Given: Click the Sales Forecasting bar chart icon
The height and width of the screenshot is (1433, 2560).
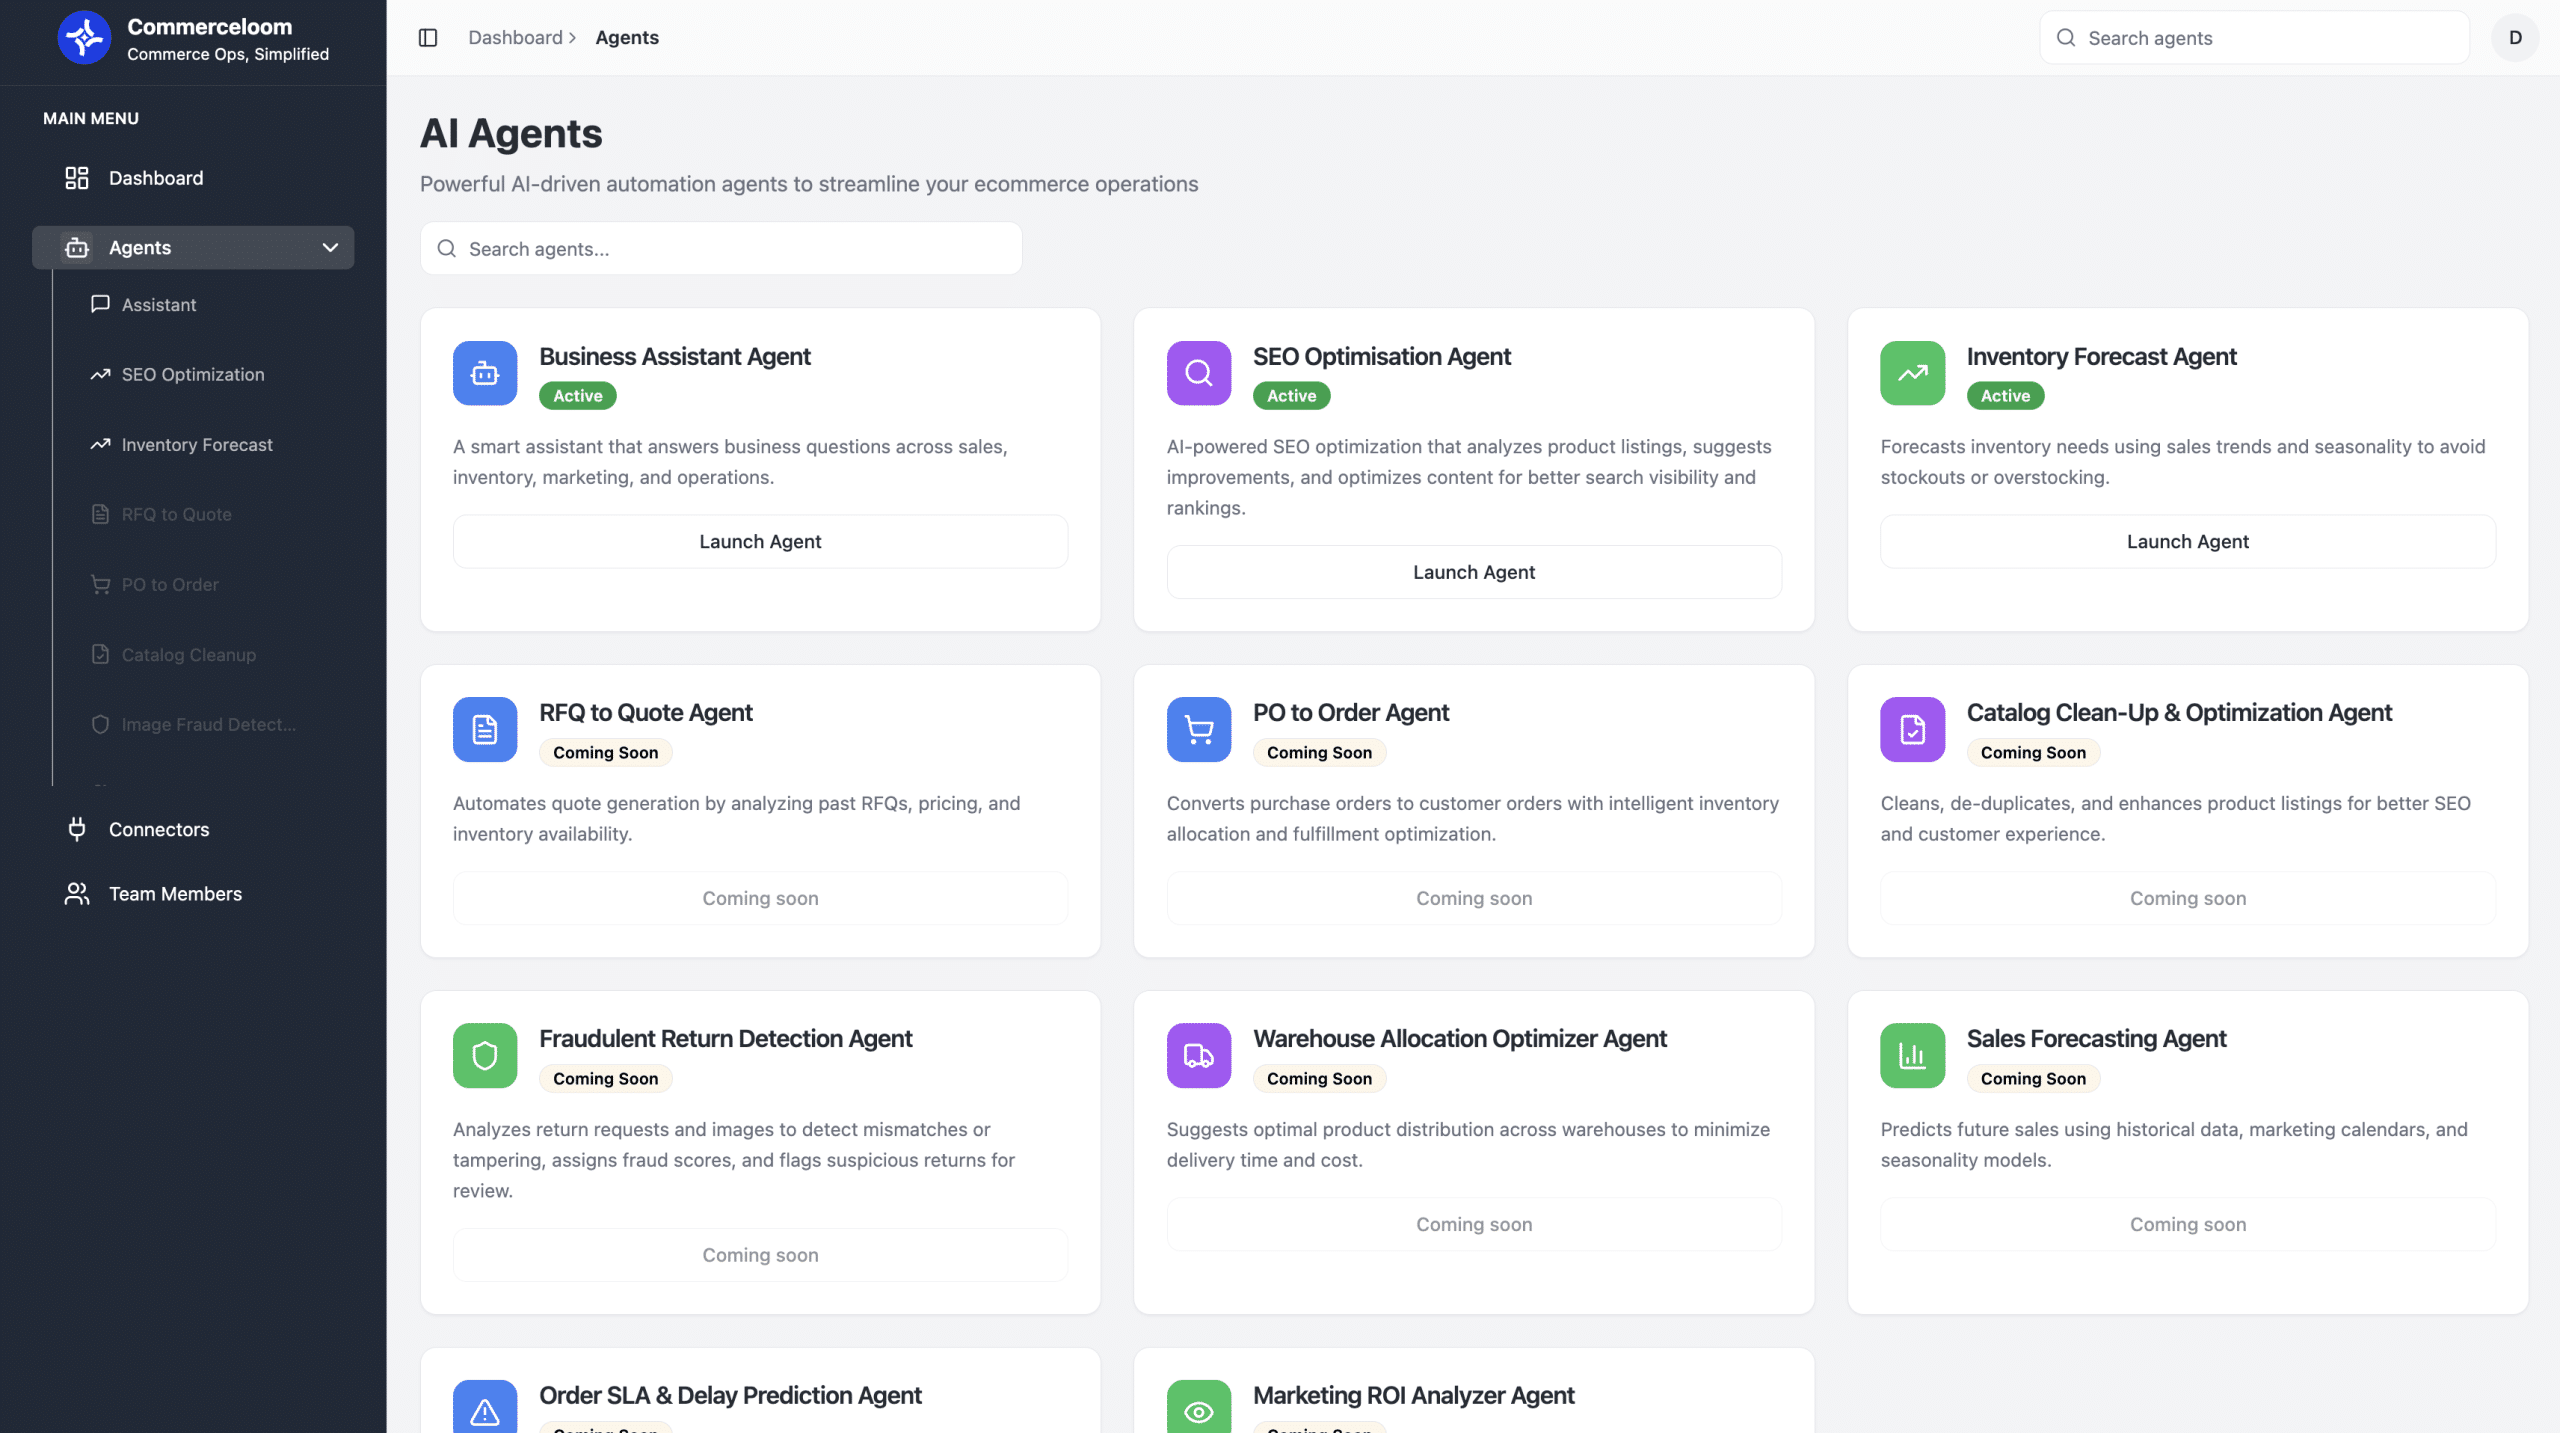Looking at the screenshot, I should (x=1912, y=1055).
